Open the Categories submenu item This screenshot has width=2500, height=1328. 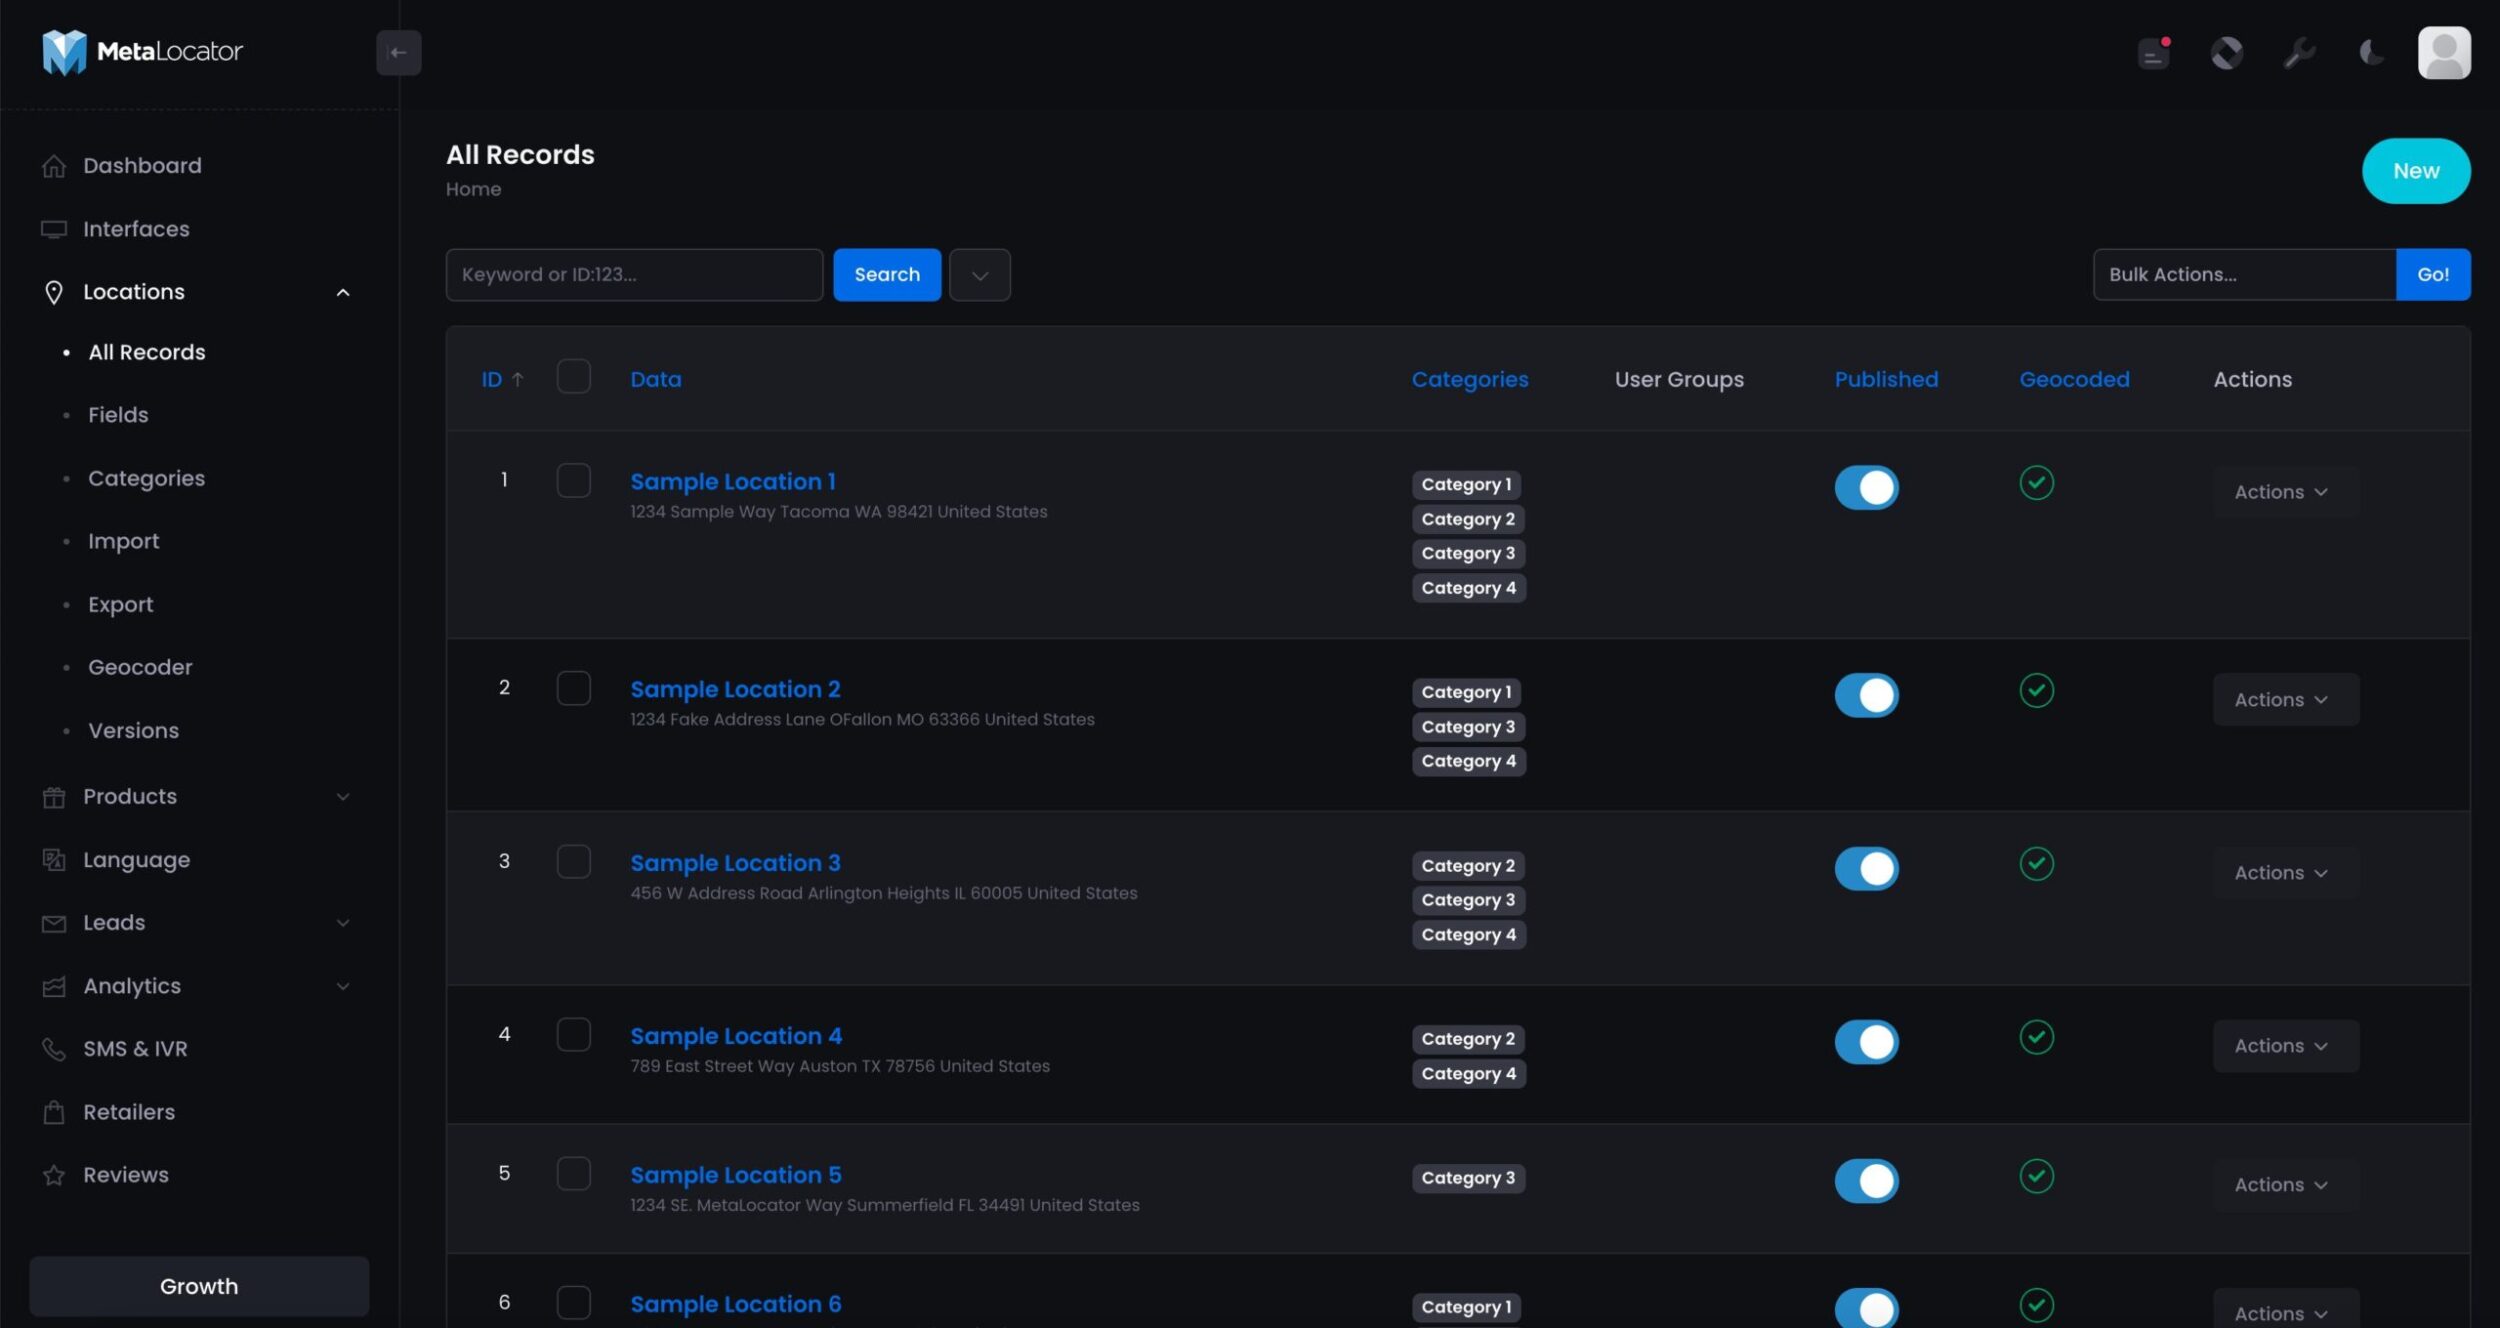pyautogui.click(x=146, y=479)
